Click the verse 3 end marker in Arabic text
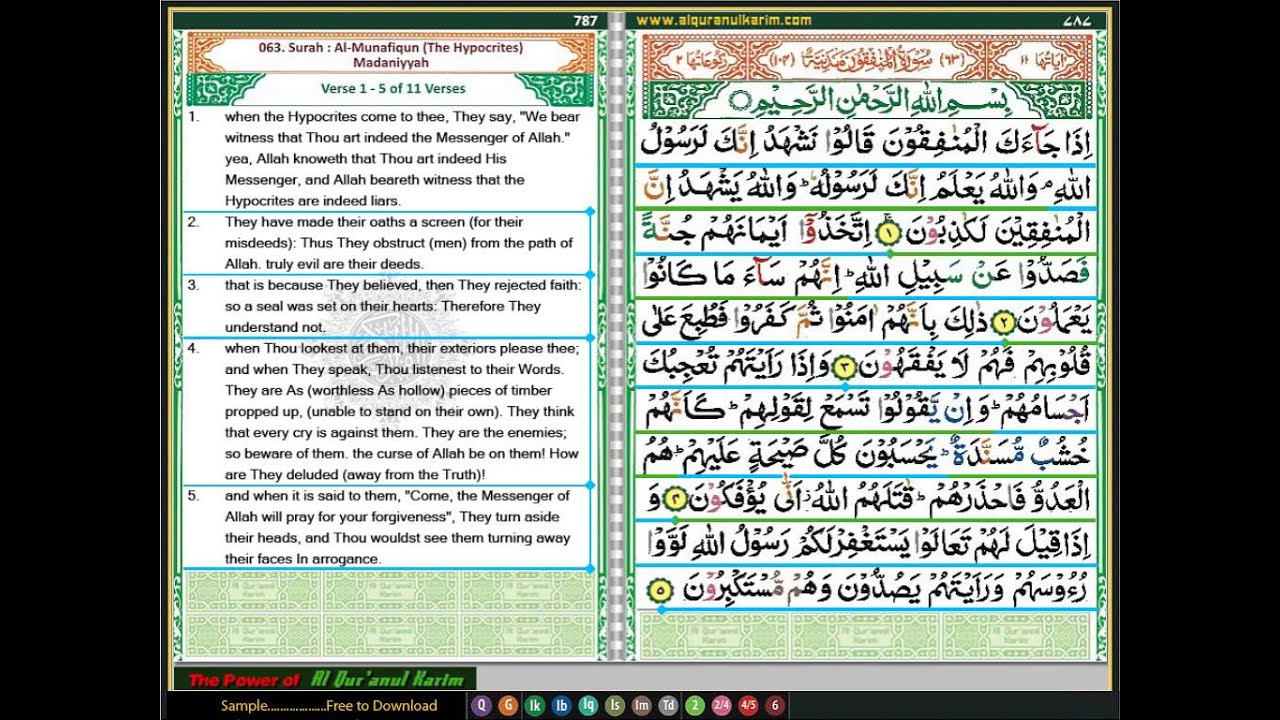Screen dimensions: 1280x720 point(847,368)
